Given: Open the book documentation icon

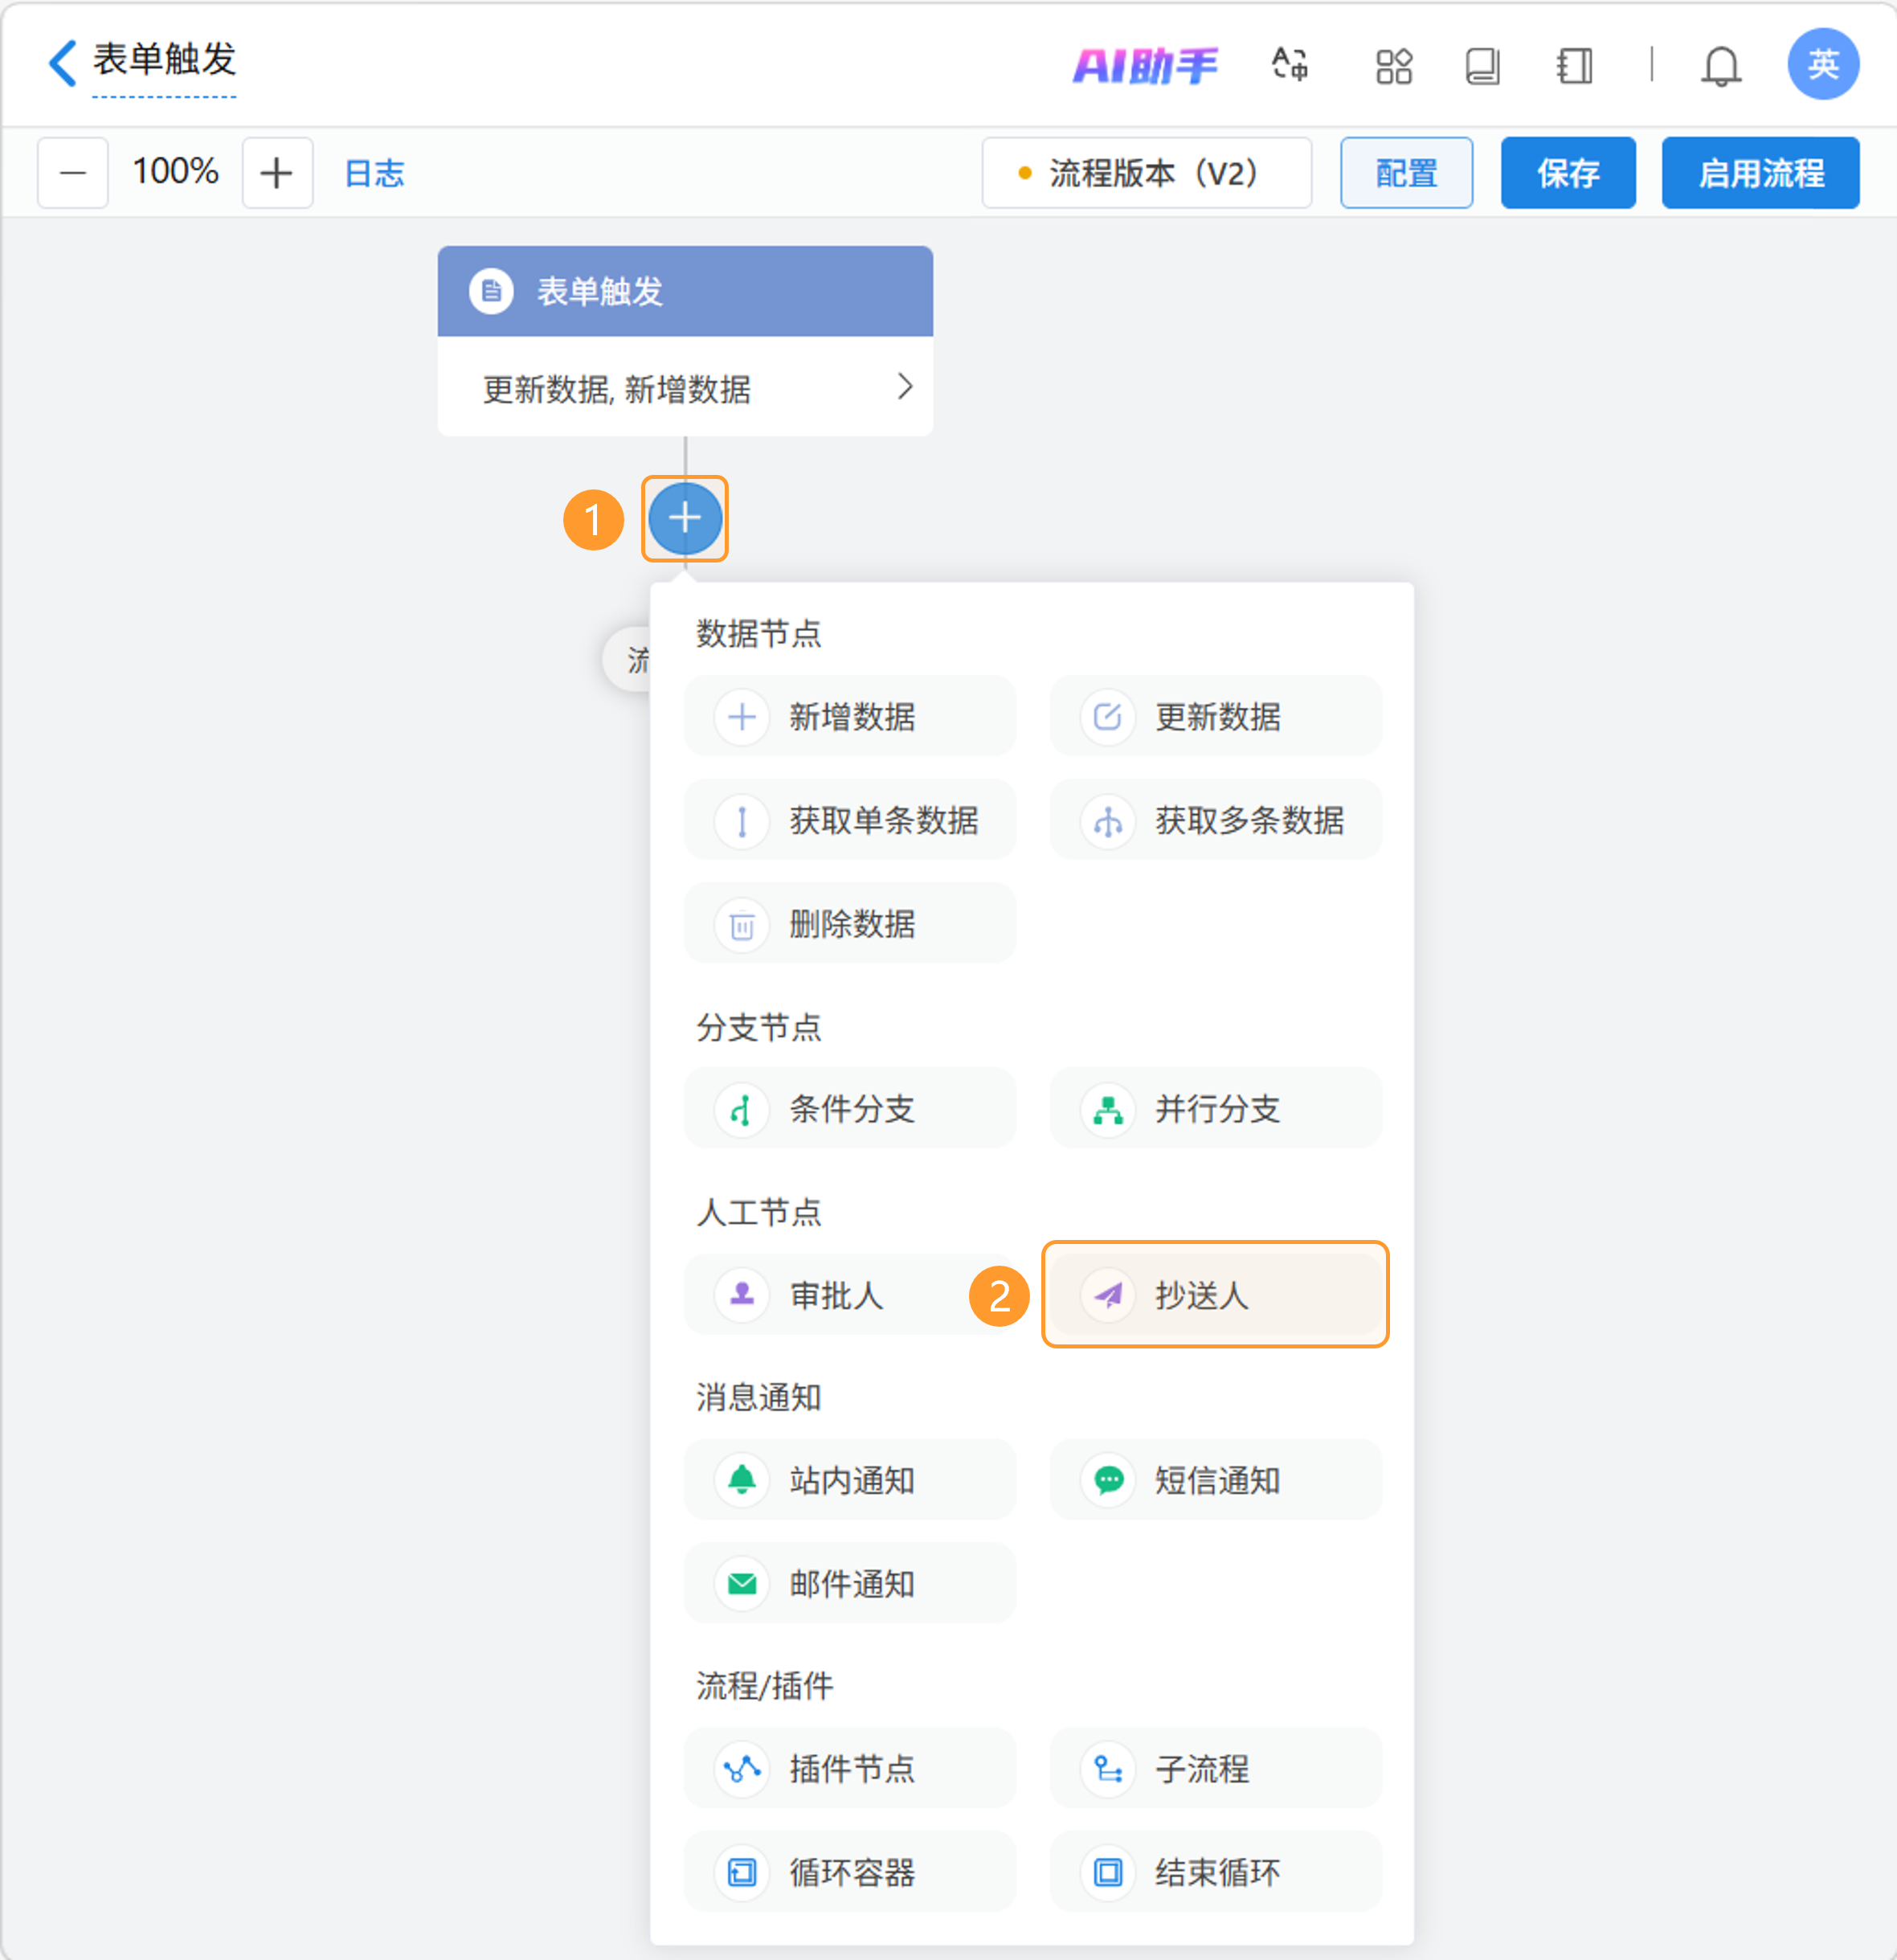Looking at the screenshot, I should click(x=1482, y=66).
